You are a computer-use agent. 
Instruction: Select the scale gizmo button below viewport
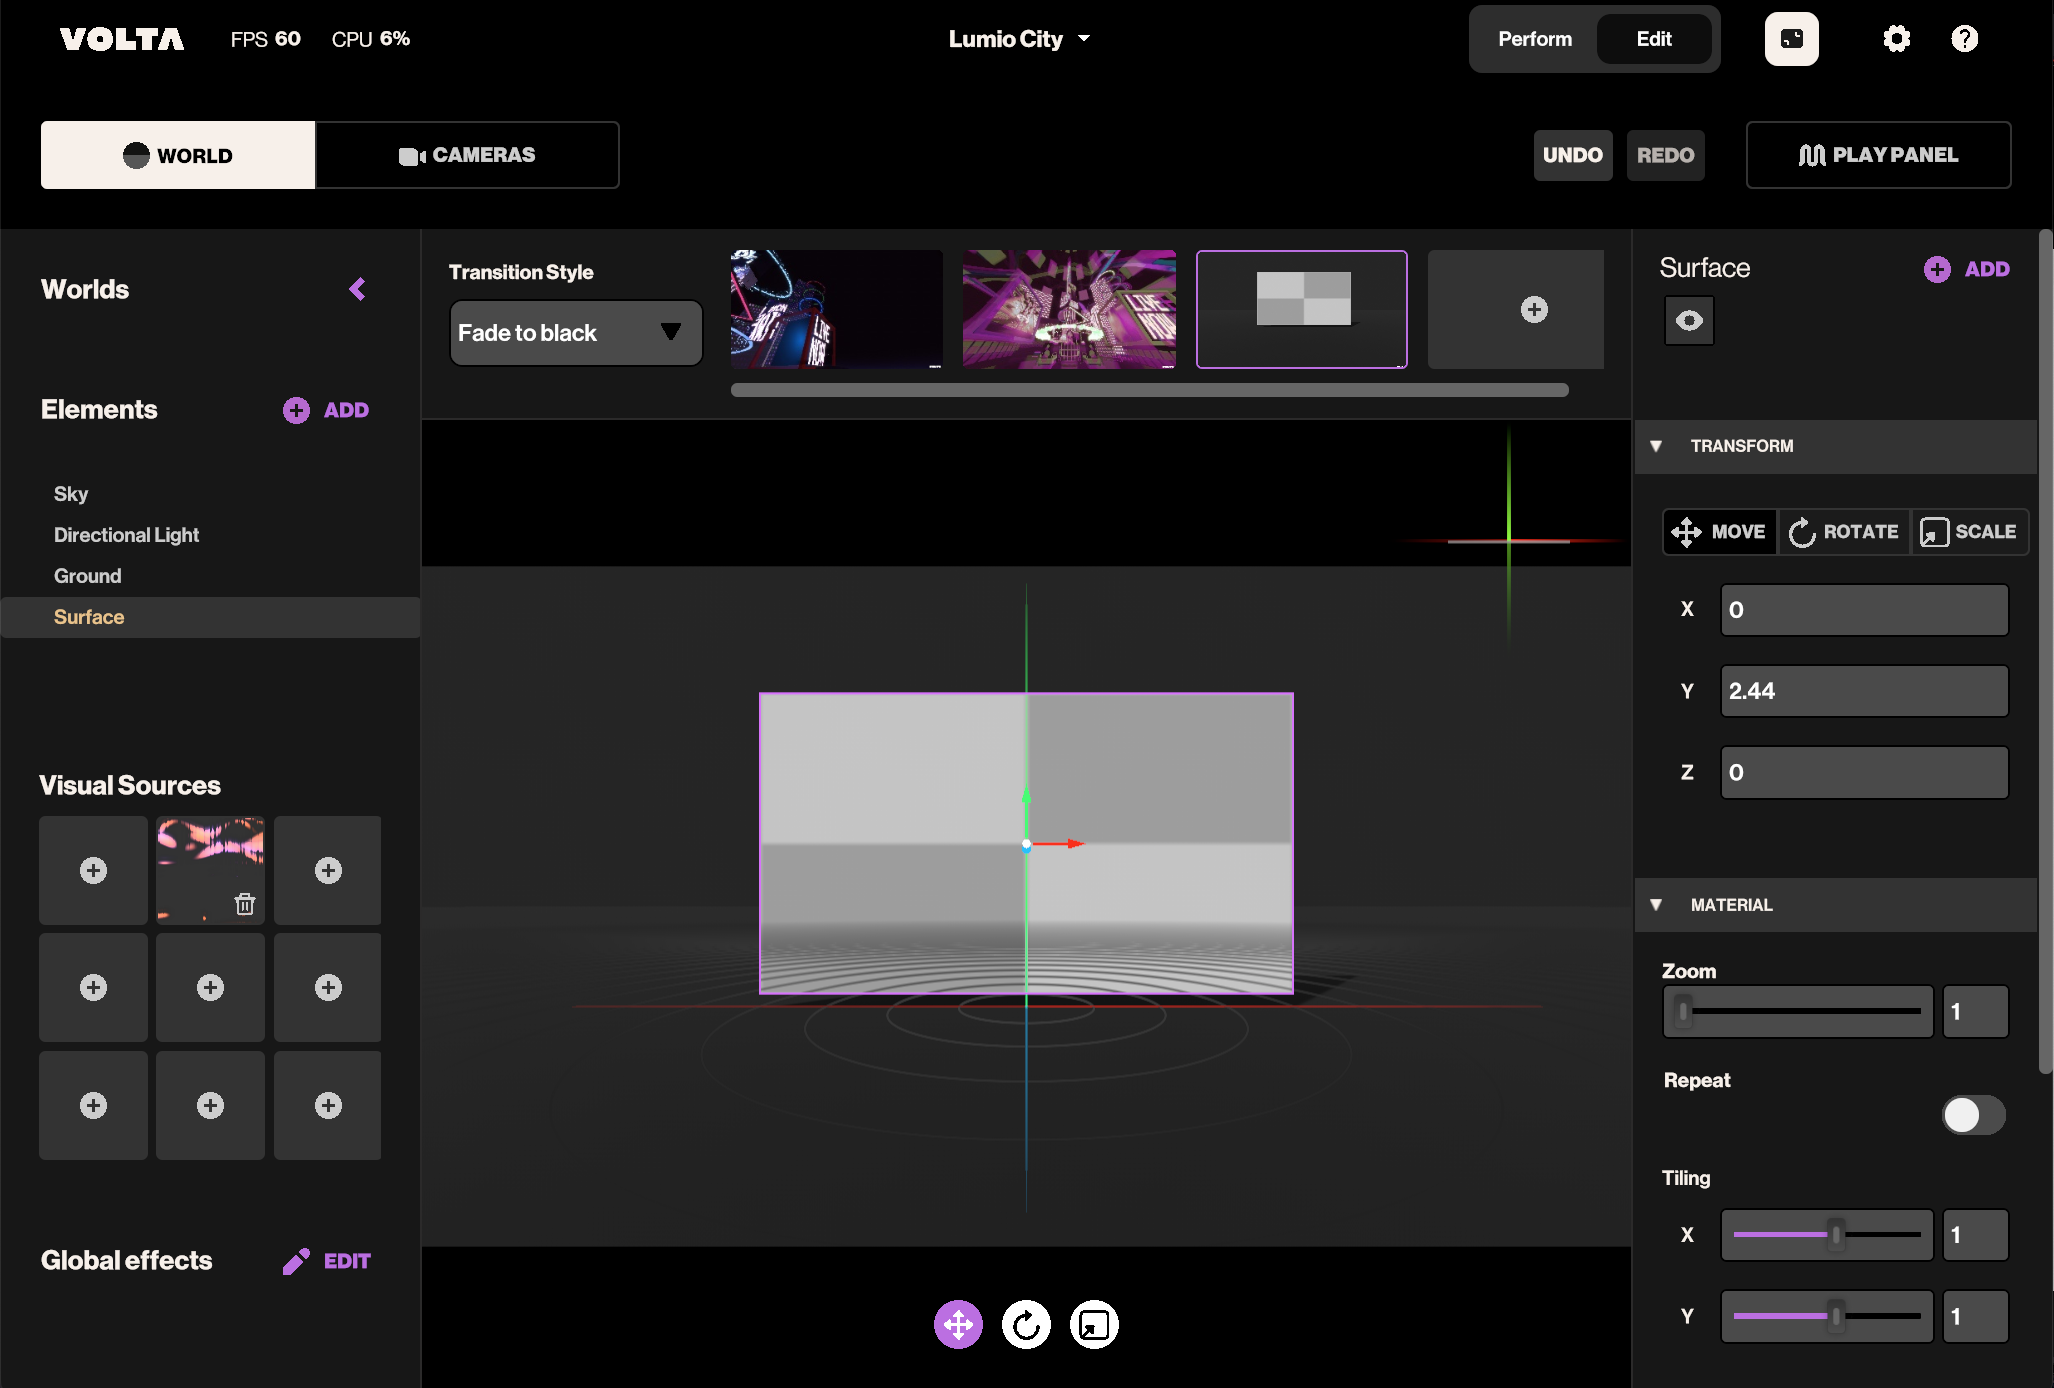click(1094, 1325)
